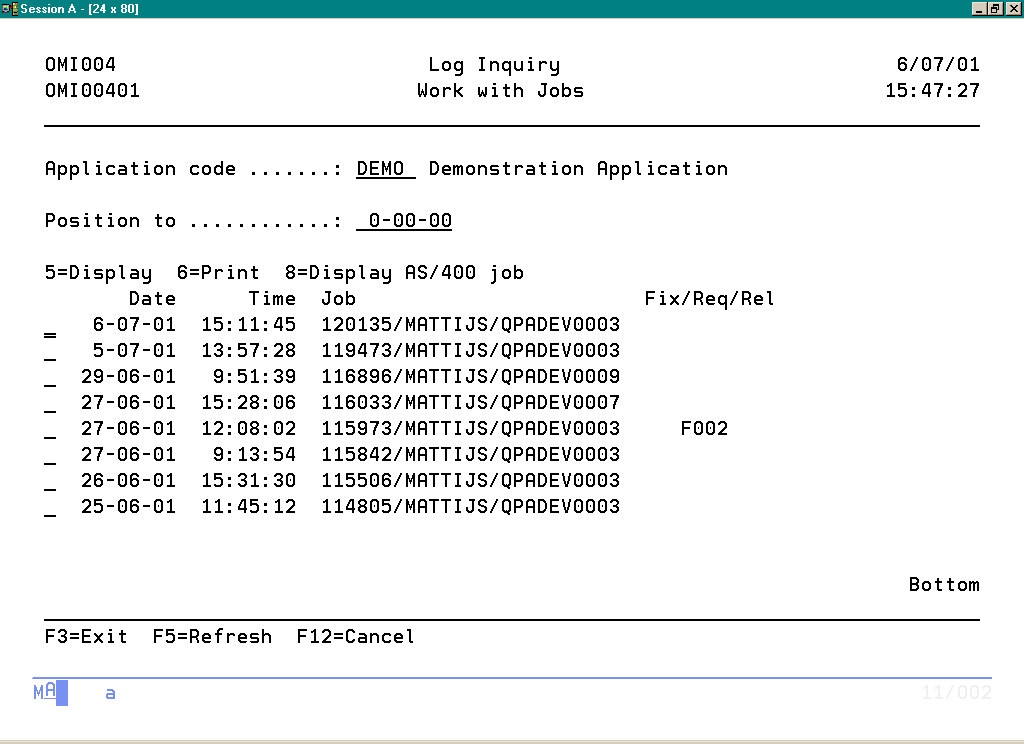Image resolution: width=1024 pixels, height=744 pixels.
Task: Close the Session A window
Action: tap(1012, 8)
